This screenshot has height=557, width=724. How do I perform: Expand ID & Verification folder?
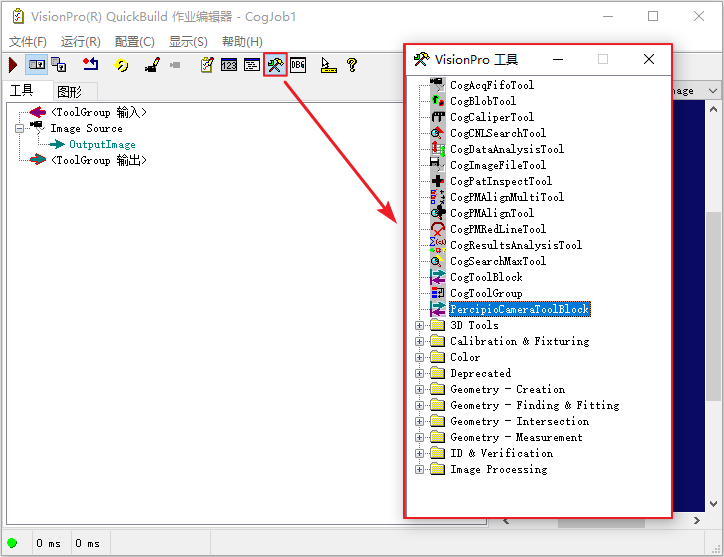pyautogui.click(x=419, y=454)
